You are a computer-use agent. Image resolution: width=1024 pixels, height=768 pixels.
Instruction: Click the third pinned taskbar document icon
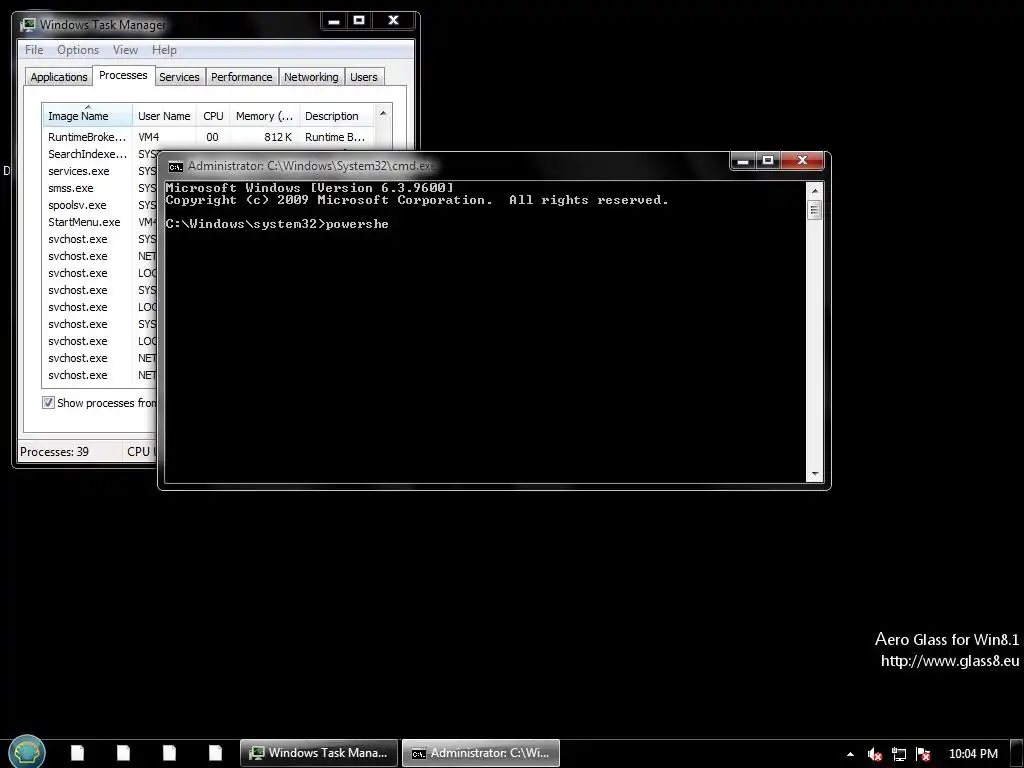(x=169, y=753)
